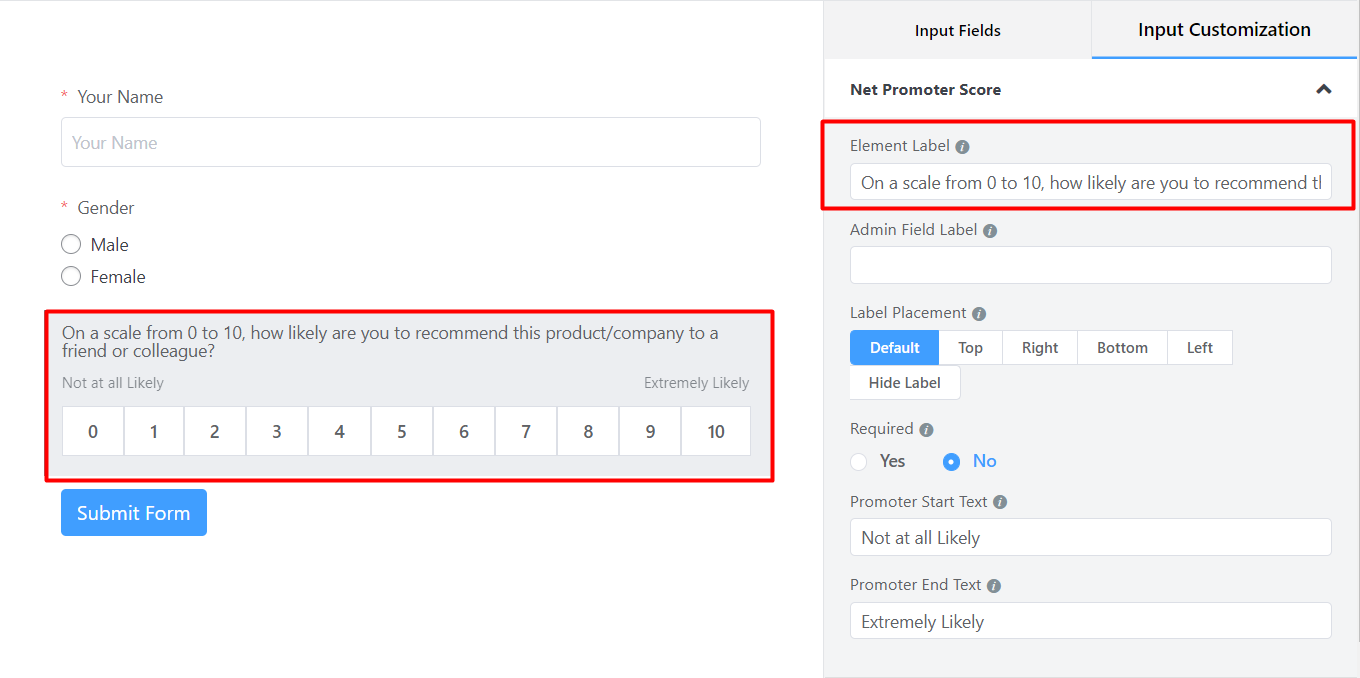Set label placement to Top
The height and width of the screenshot is (678, 1360).
pyautogui.click(x=970, y=347)
